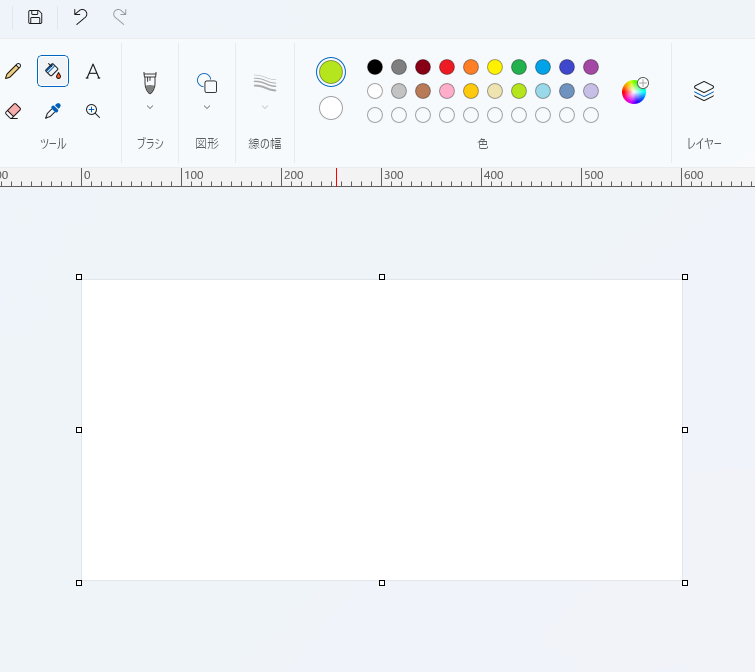Image resolution: width=755 pixels, height=672 pixels.
Task: Click the top-left canvas resize handle
Action: tap(79, 277)
